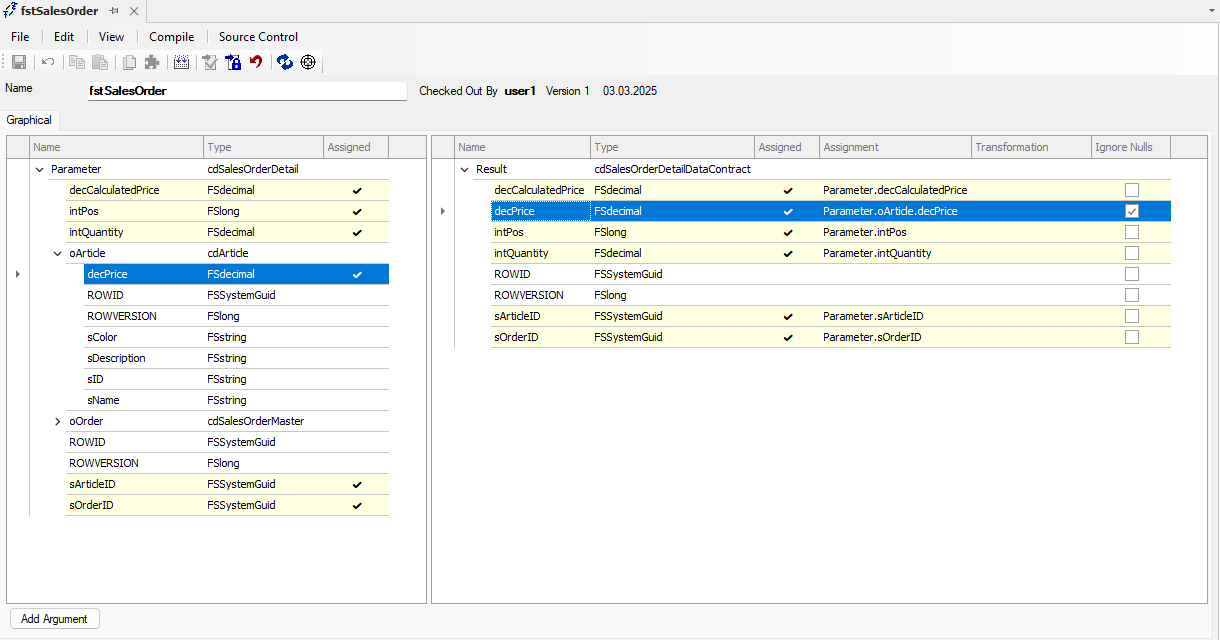
Task: Select intQuantity in the Result tree
Action: click(x=830, y=253)
